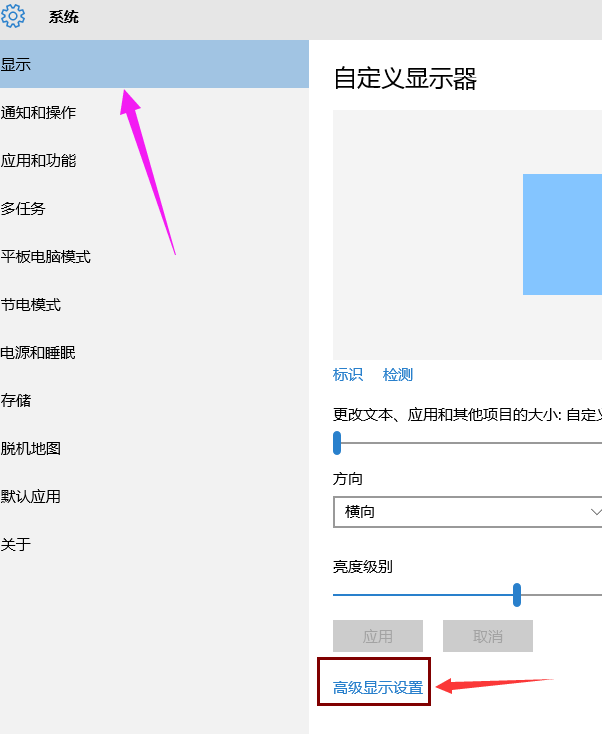The image size is (602, 734).
Task: Go to 应用和功能 section
Action: tap(38, 161)
